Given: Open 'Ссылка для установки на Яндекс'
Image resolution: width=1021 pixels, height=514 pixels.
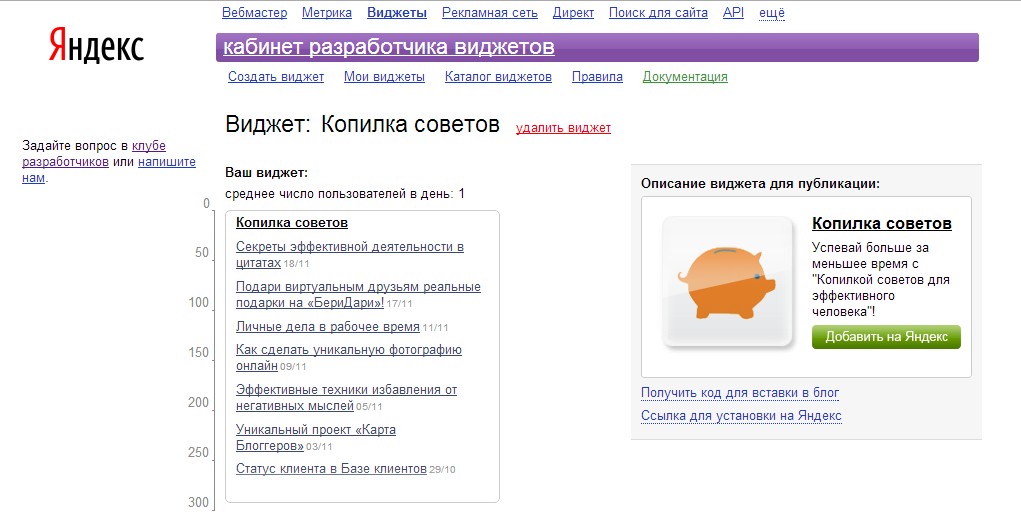Looking at the screenshot, I should 740,416.
